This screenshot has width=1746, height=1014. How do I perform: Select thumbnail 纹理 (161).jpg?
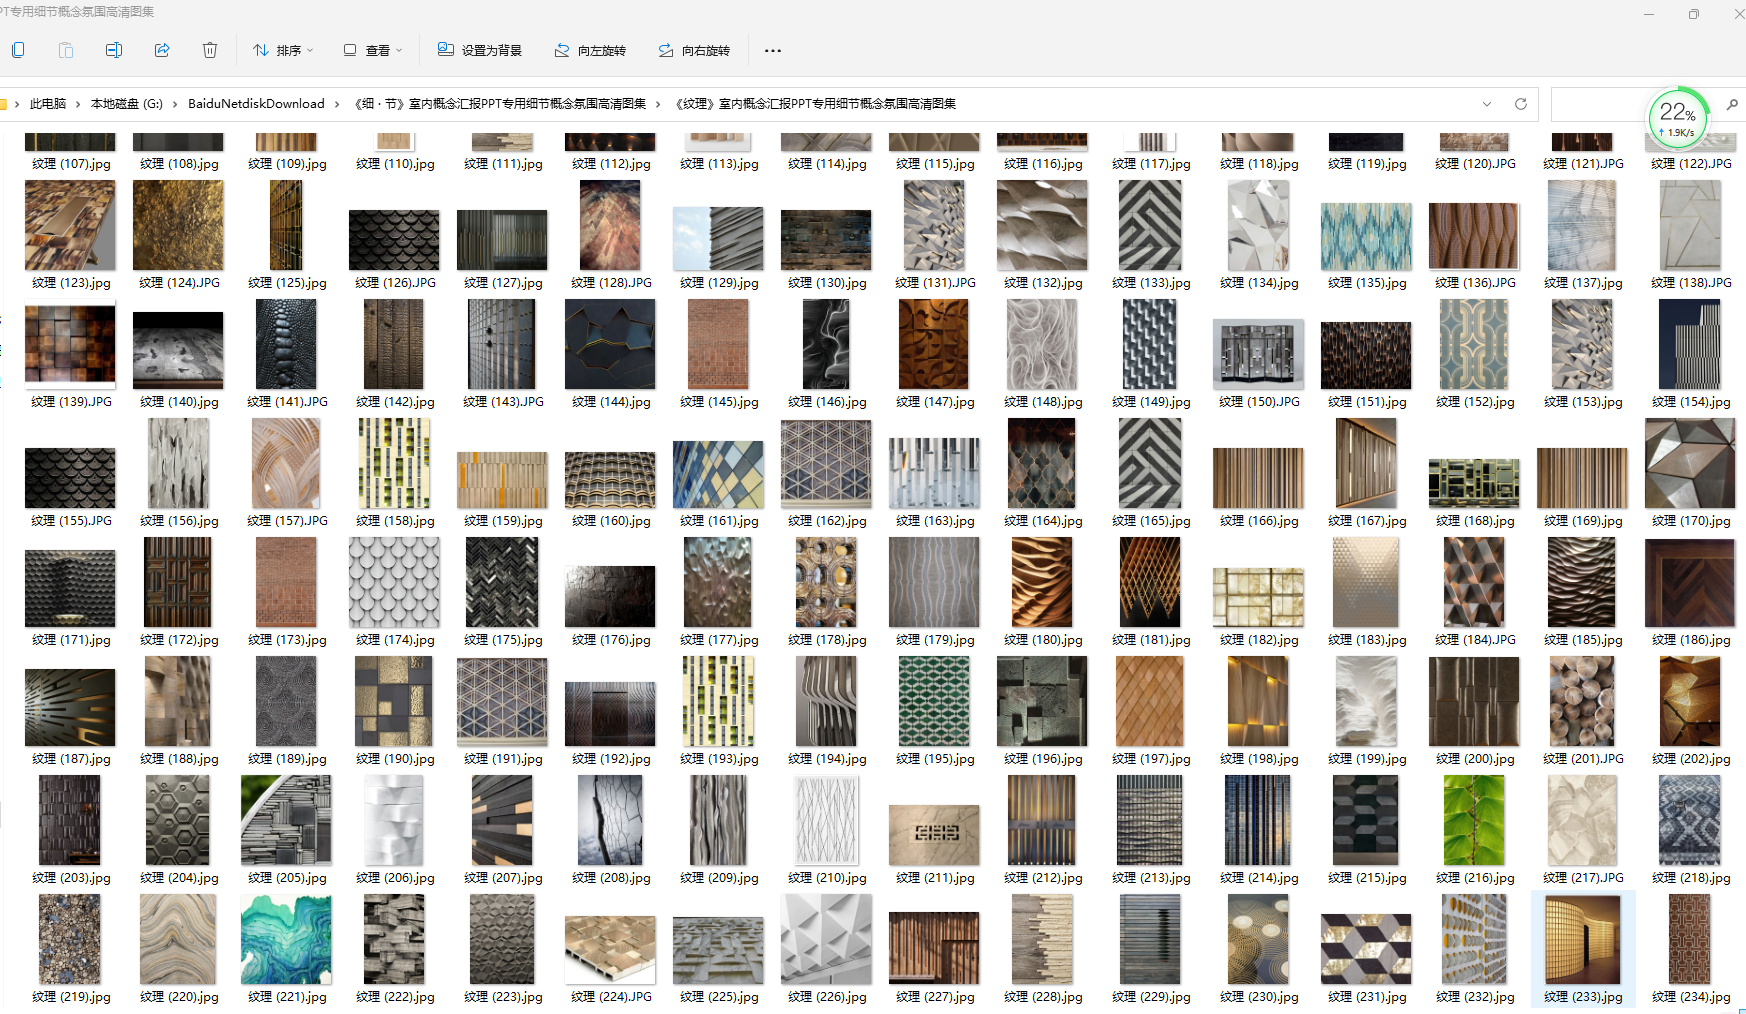[x=718, y=474]
